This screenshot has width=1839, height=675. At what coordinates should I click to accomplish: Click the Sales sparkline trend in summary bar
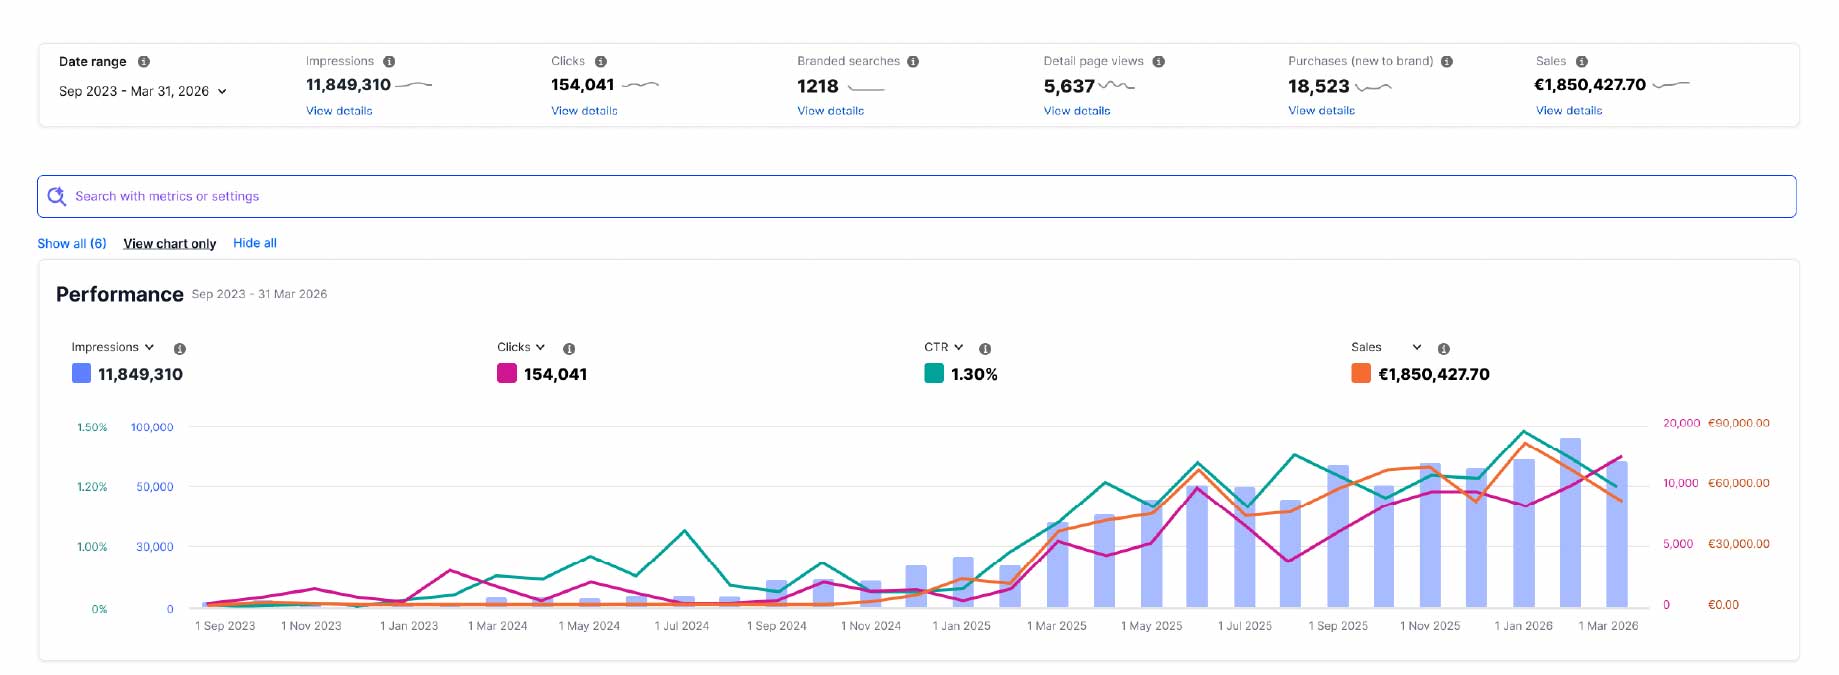pyautogui.click(x=1671, y=85)
